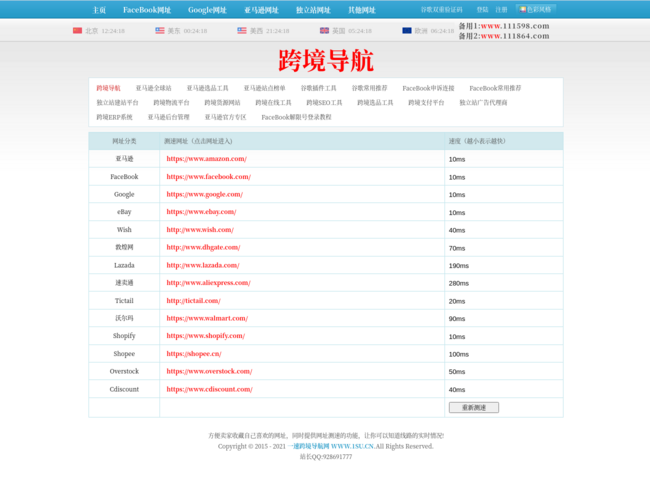This screenshot has width=650, height=500.
Task: Select the 跨境选品工具 category
Action: [x=375, y=102]
